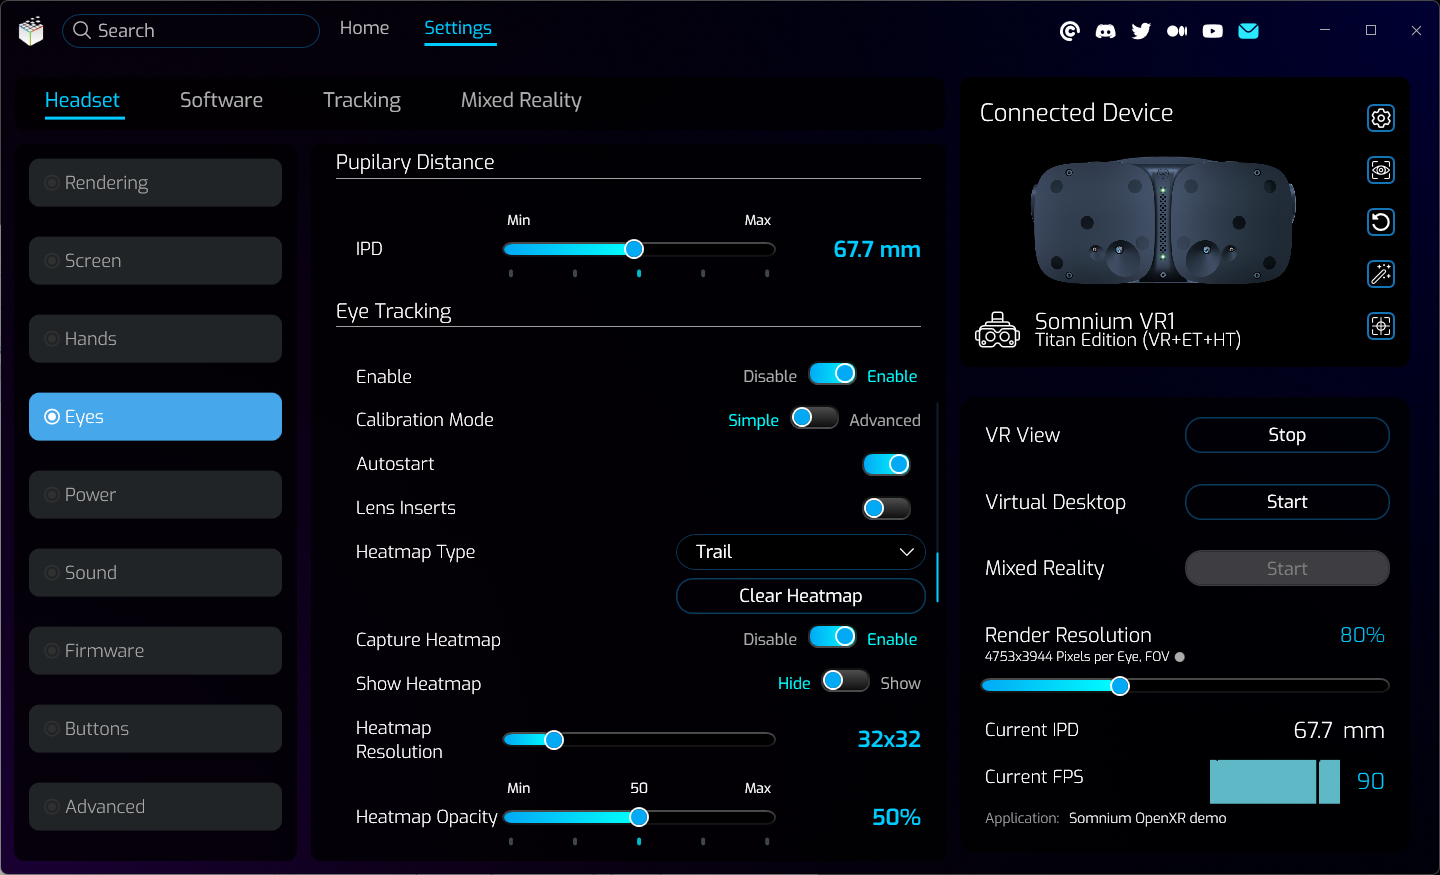Open the Firmware section in sidebar

(x=155, y=651)
